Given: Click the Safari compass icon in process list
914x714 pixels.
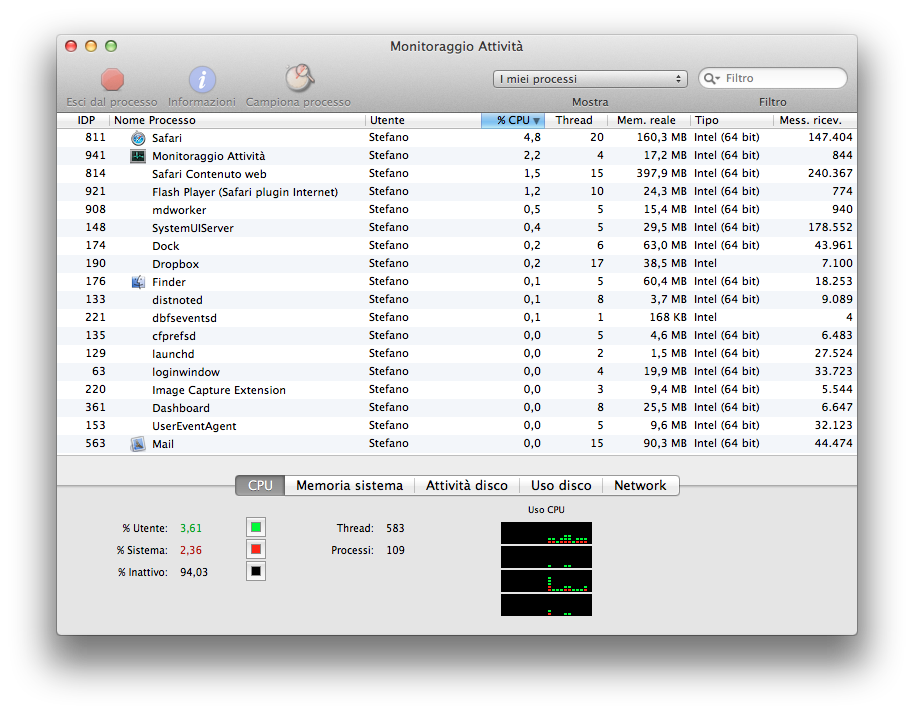Looking at the screenshot, I should tap(138, 138).
